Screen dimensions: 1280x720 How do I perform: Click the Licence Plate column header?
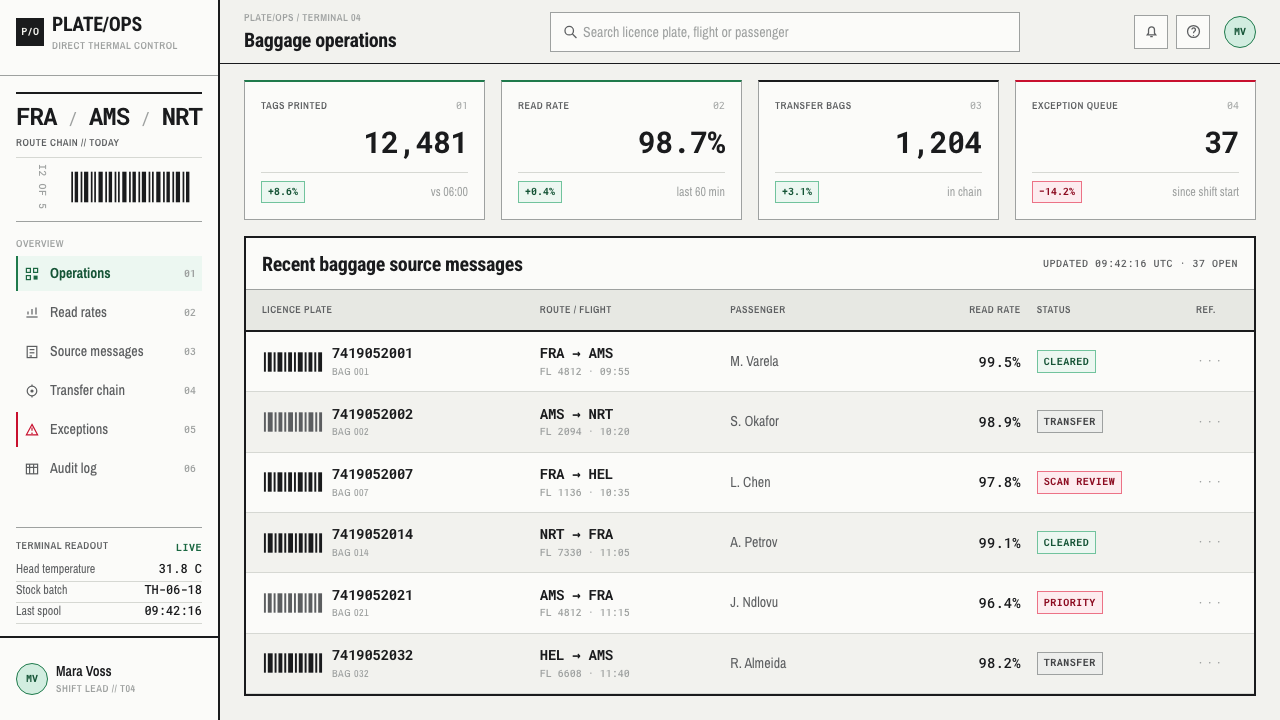pos(297,310)
